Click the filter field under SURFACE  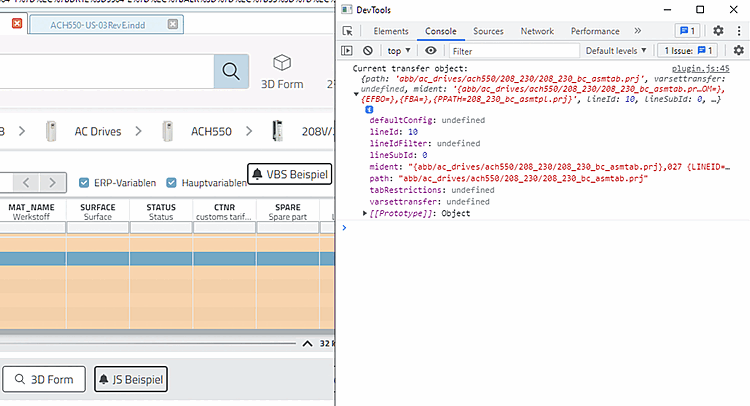(x=98, y=228)
